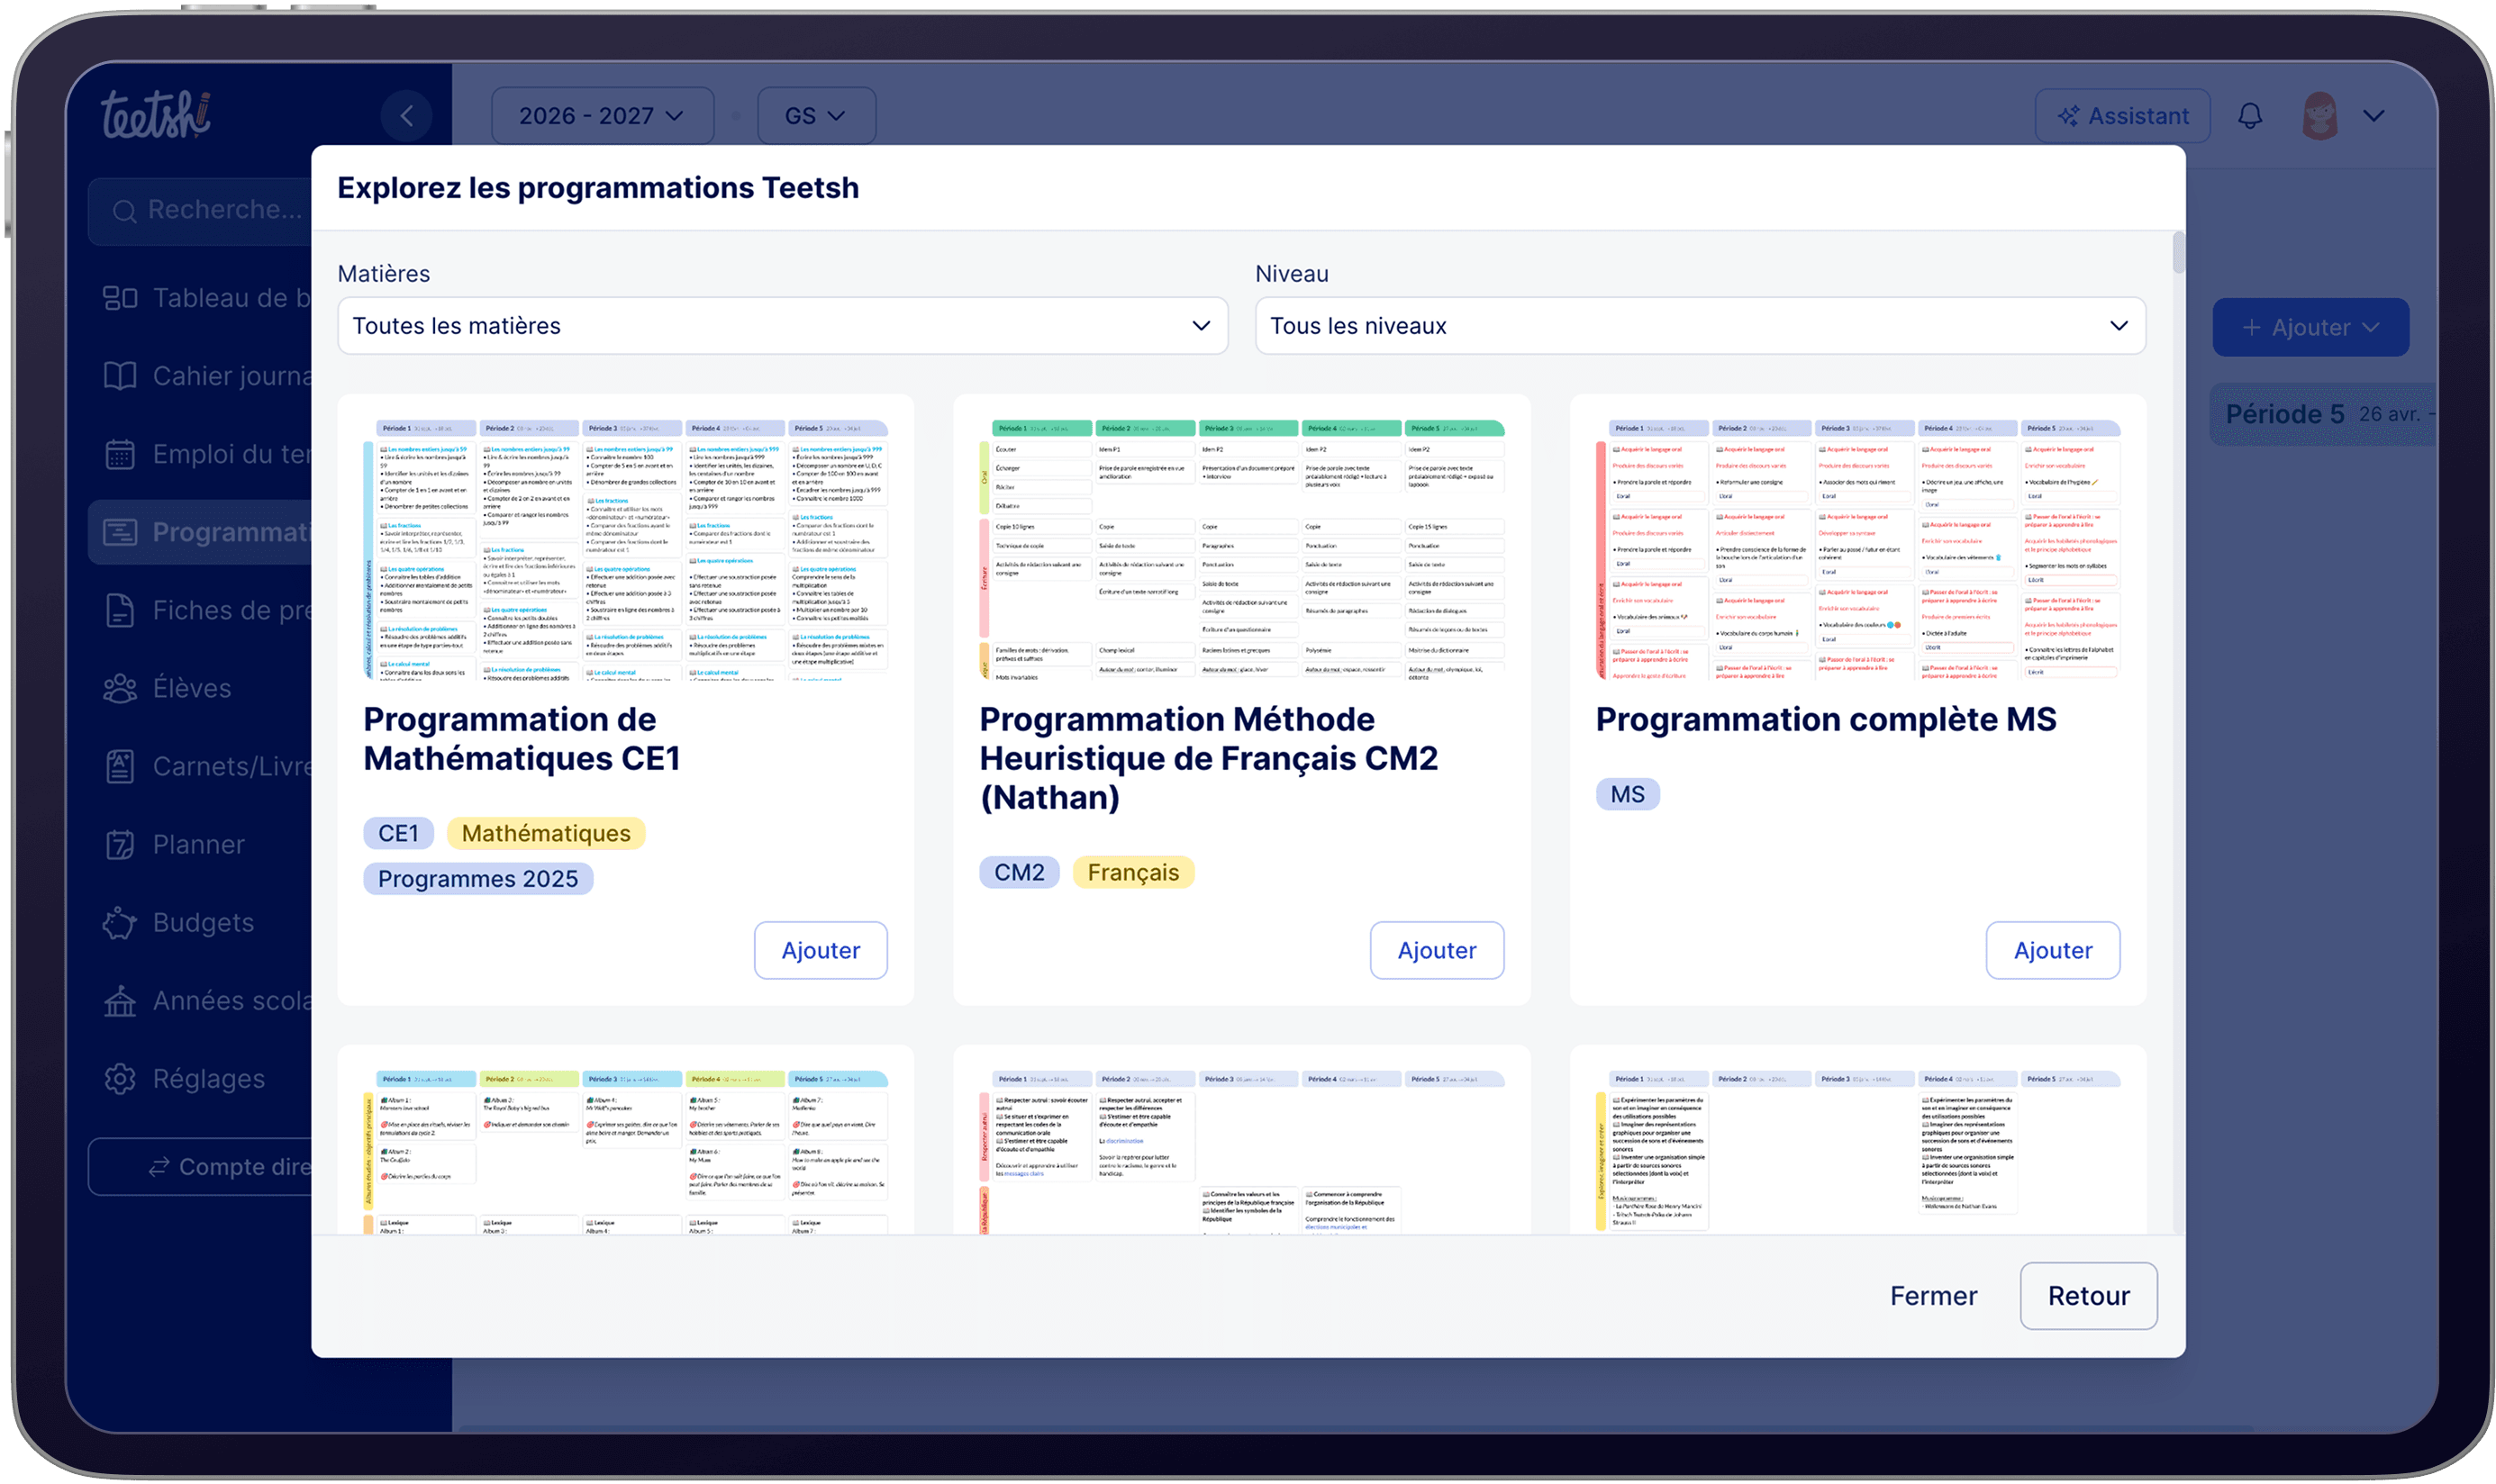Open Français CM2 Nathan programmation thumbnail
Image resolution: width=2496 pixels, height=1484 pixels.
(1241, 550)
